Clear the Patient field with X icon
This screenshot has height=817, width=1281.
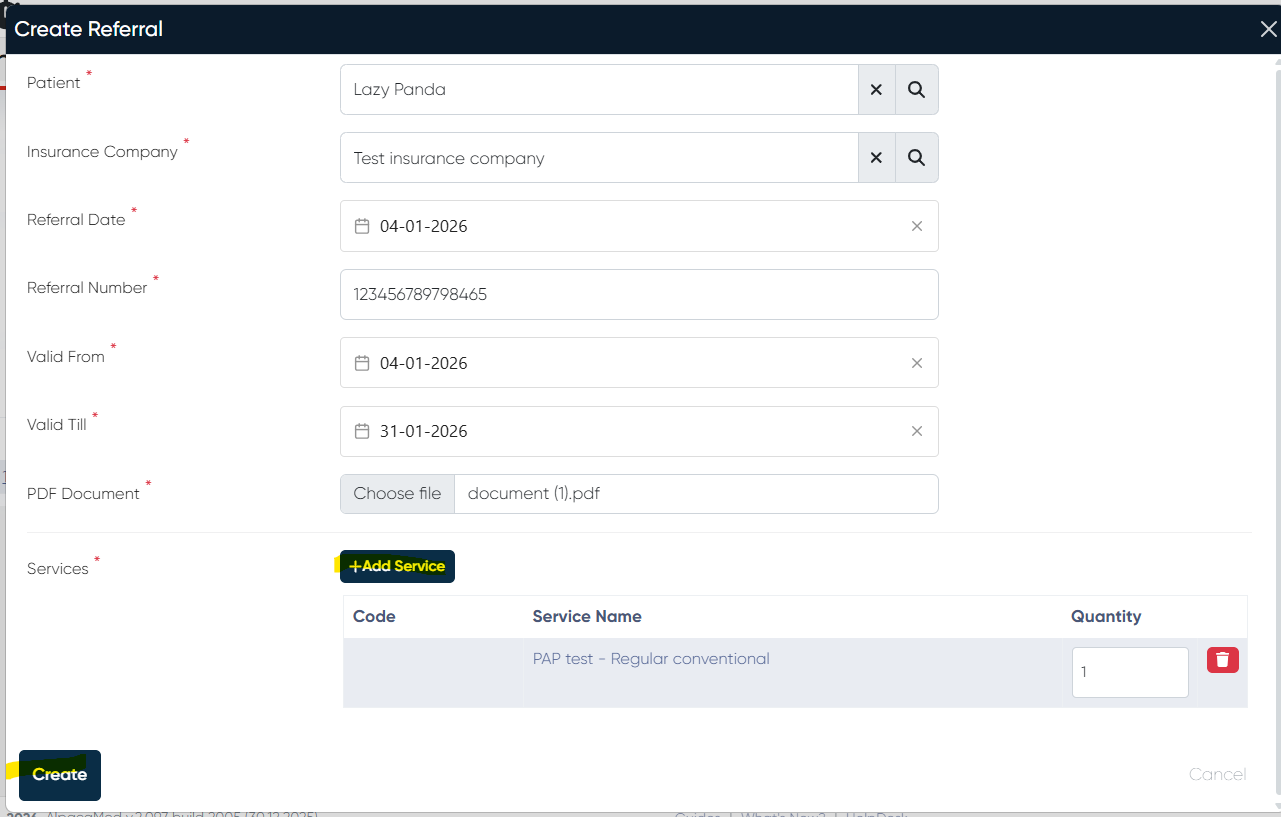(876, 90)
